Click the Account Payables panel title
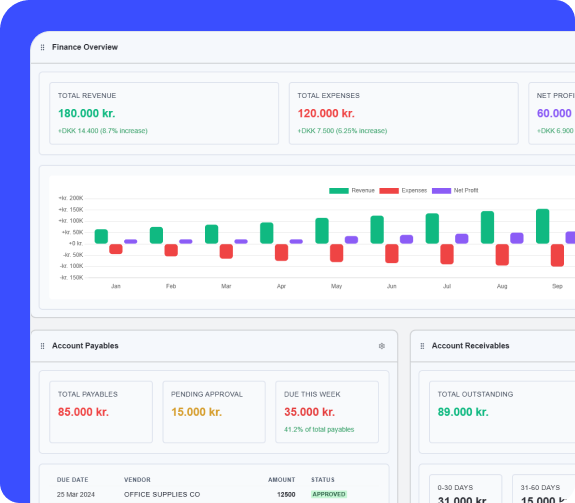 [85, 346]
